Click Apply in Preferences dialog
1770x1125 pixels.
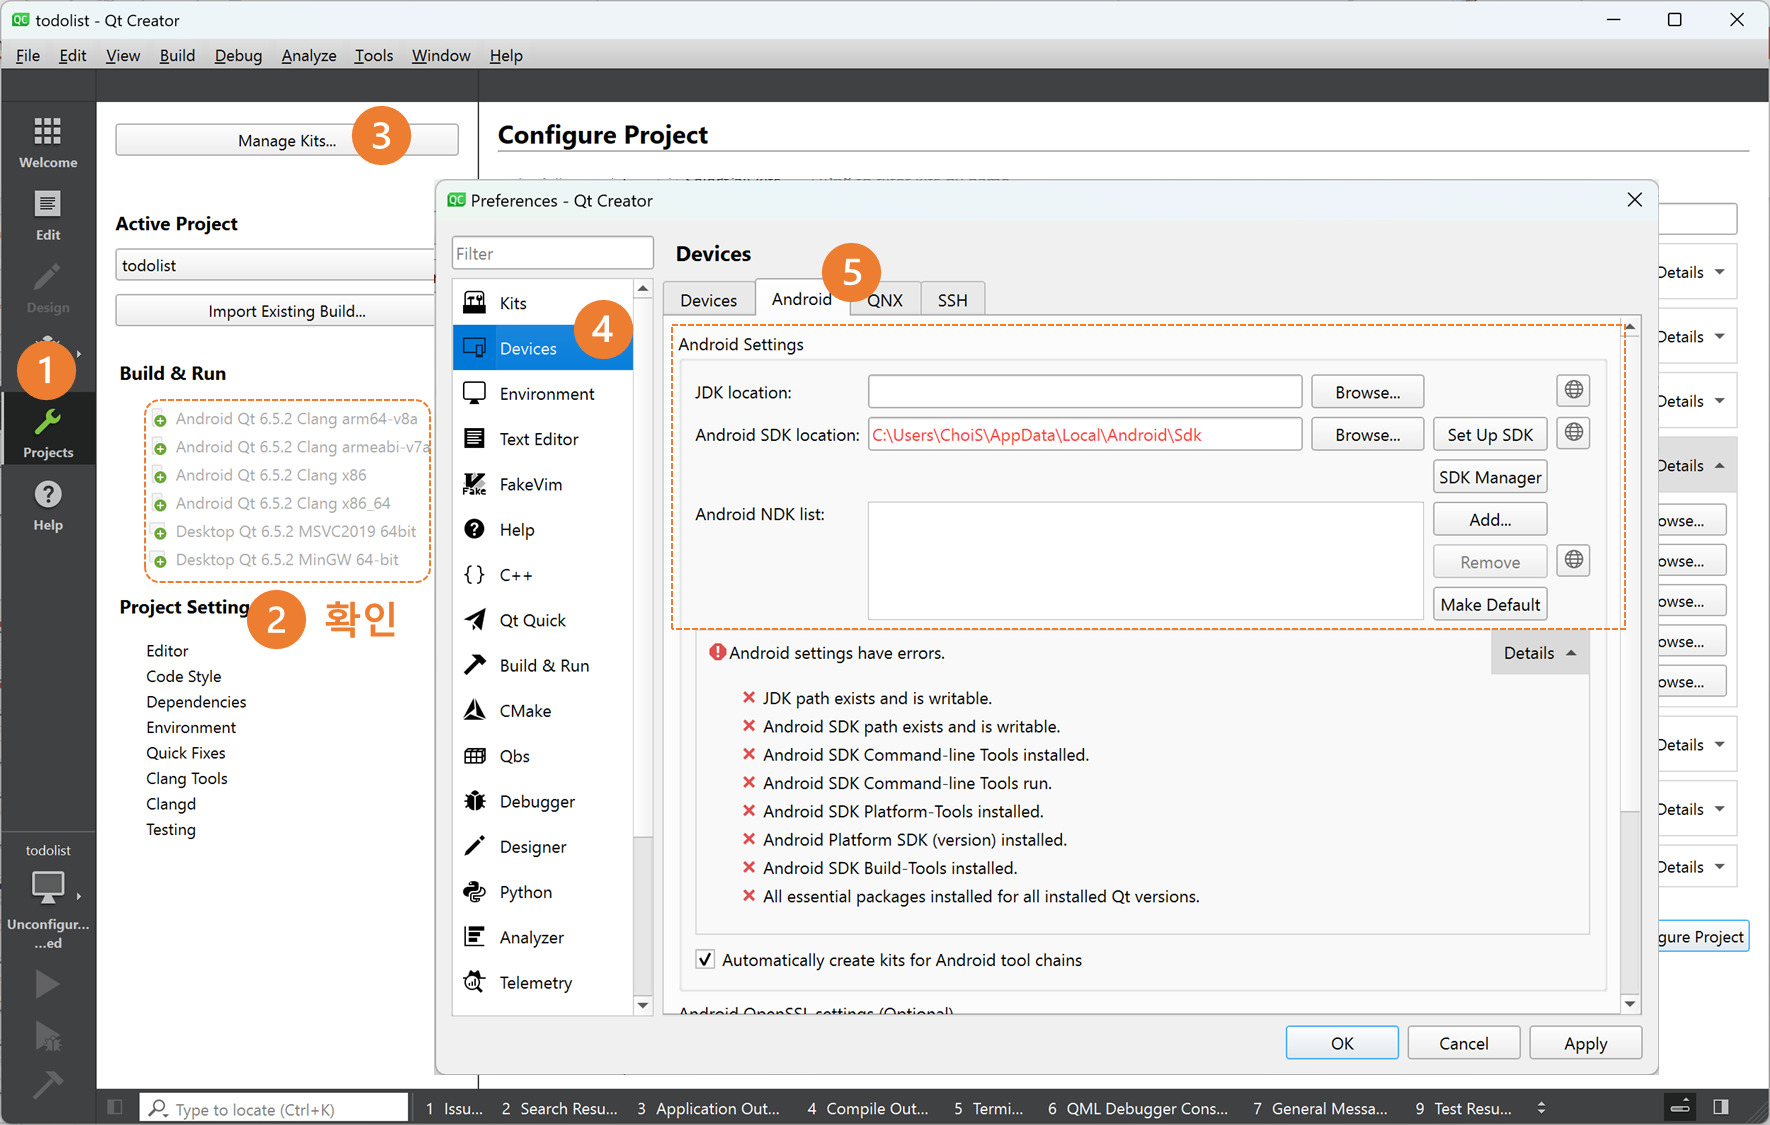click(1585, 1043)
